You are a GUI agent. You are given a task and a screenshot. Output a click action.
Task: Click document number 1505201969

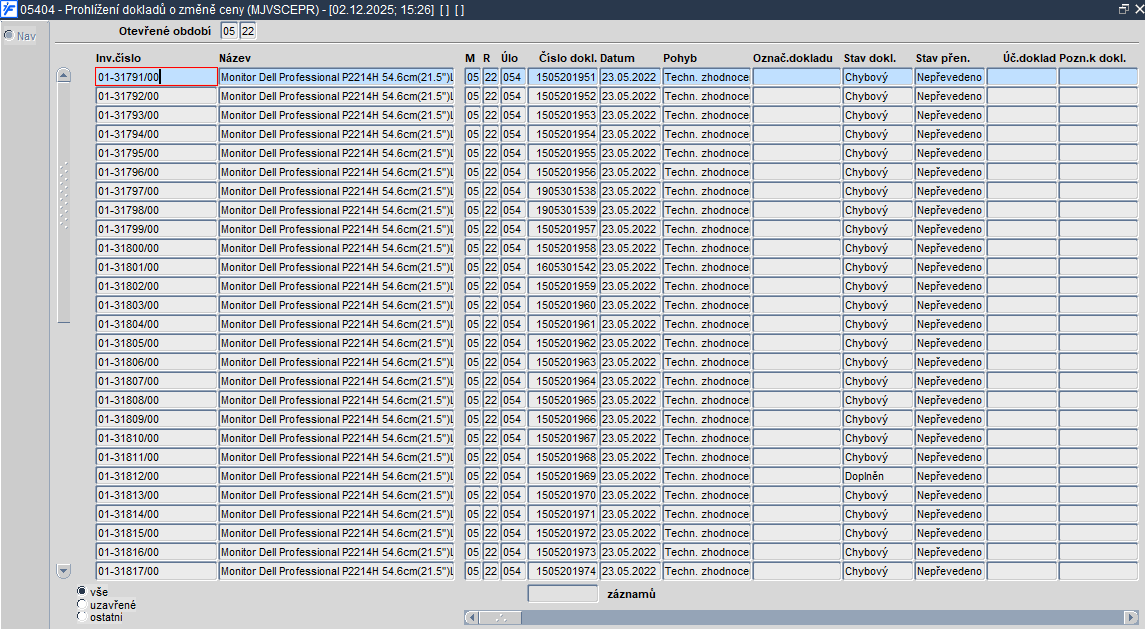(x=563, y=476)
